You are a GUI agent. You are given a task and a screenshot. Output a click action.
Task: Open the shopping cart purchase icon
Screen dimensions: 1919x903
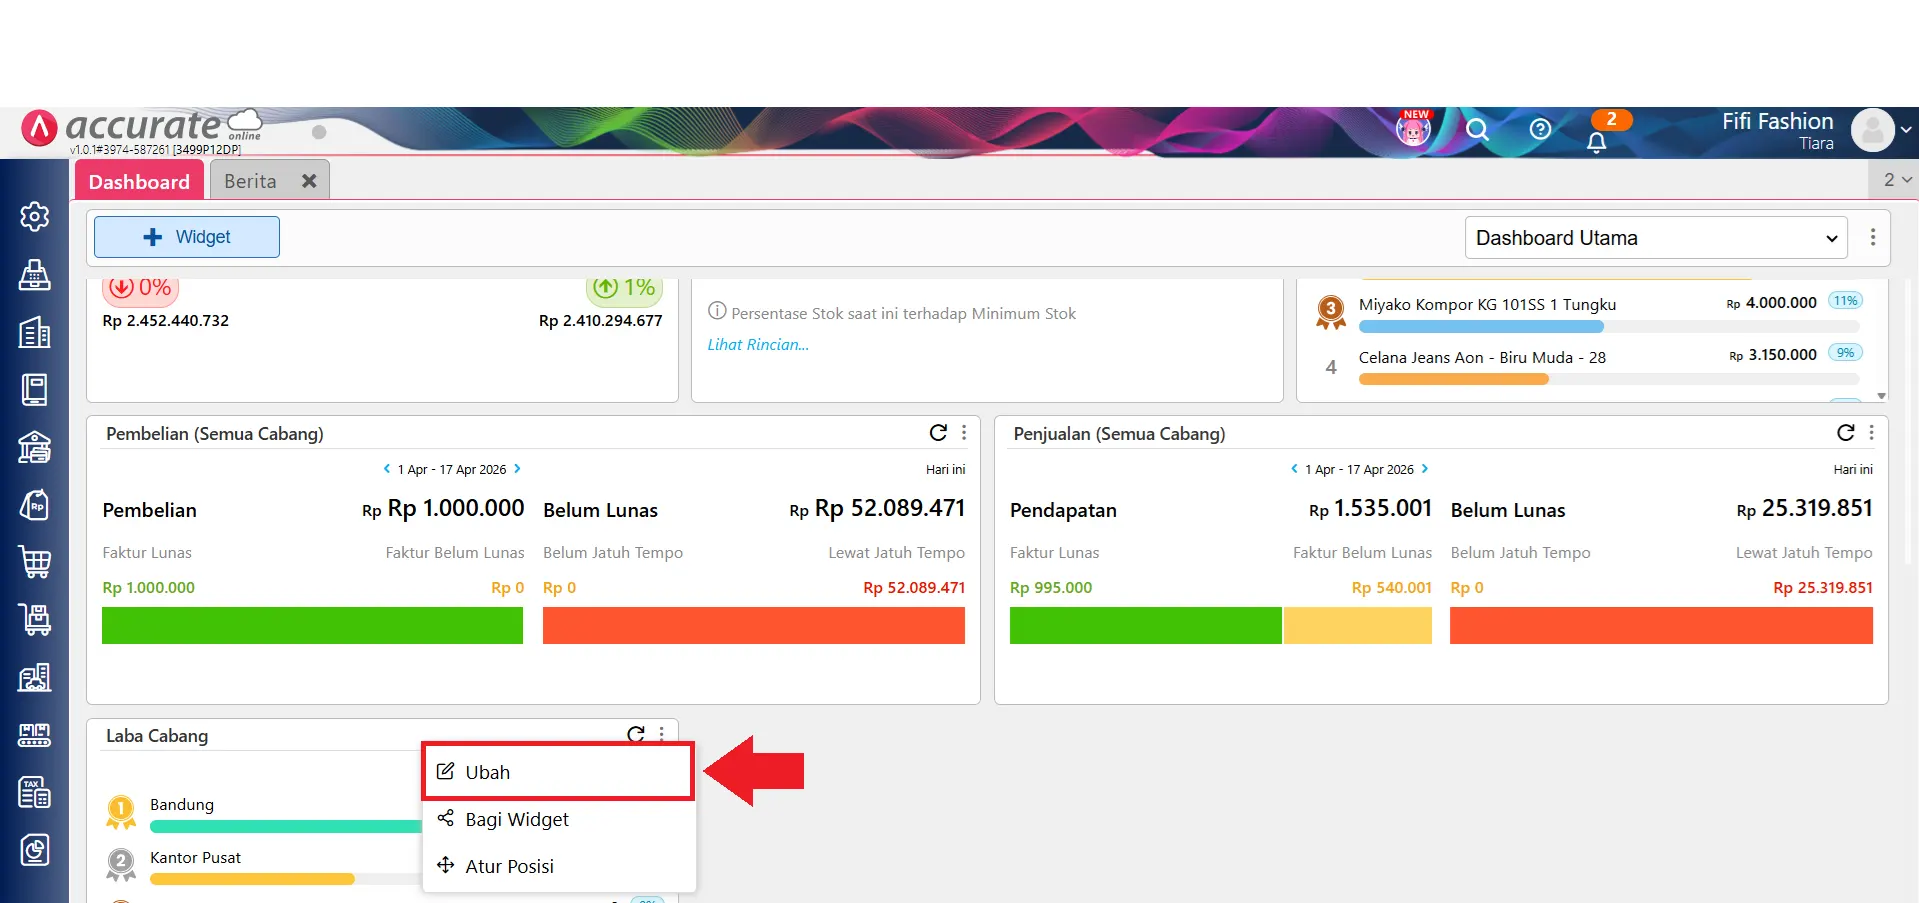pyautogui.click(x=35, y=562)
